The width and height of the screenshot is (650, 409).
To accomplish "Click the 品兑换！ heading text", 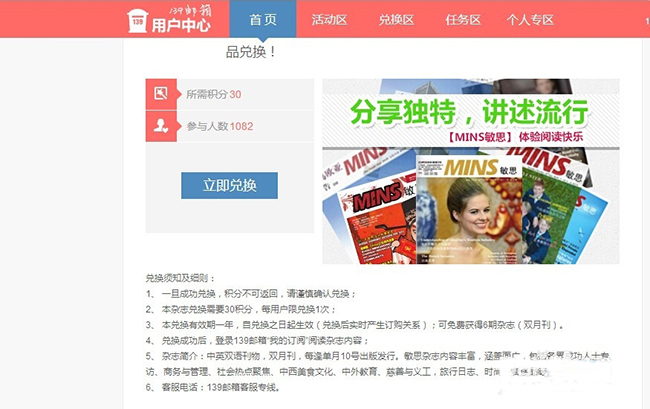I will coord(251,52).
